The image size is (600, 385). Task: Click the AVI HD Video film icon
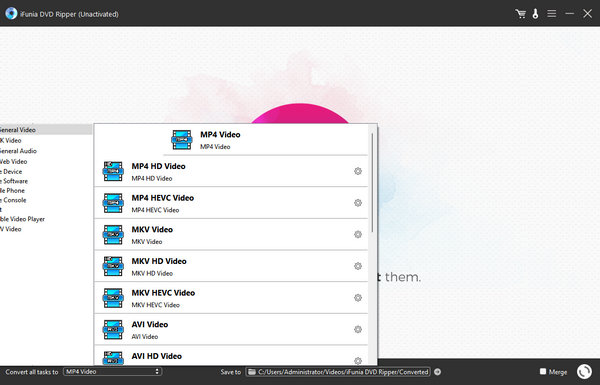[113, 358]
